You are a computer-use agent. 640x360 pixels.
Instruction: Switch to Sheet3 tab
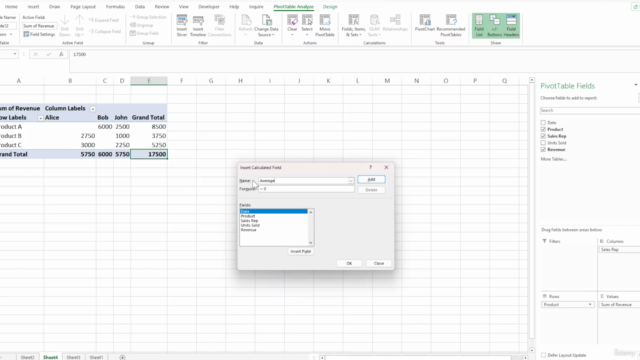73,357
